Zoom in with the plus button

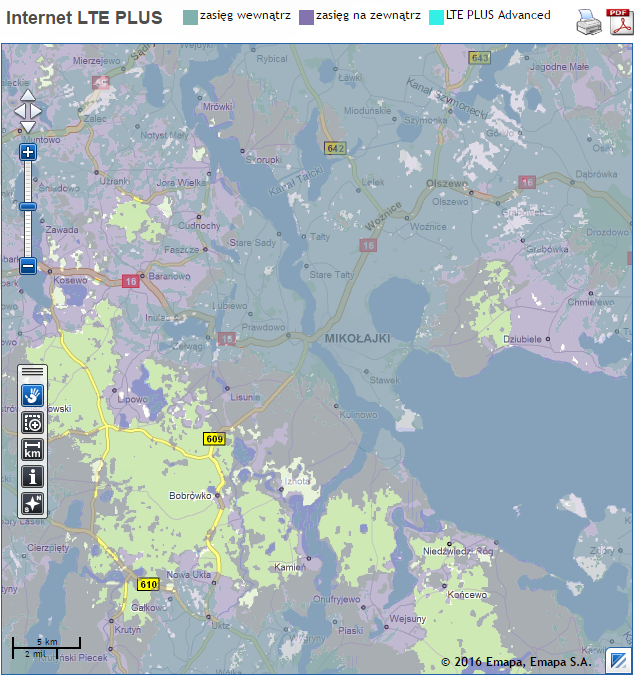[28, 152]
